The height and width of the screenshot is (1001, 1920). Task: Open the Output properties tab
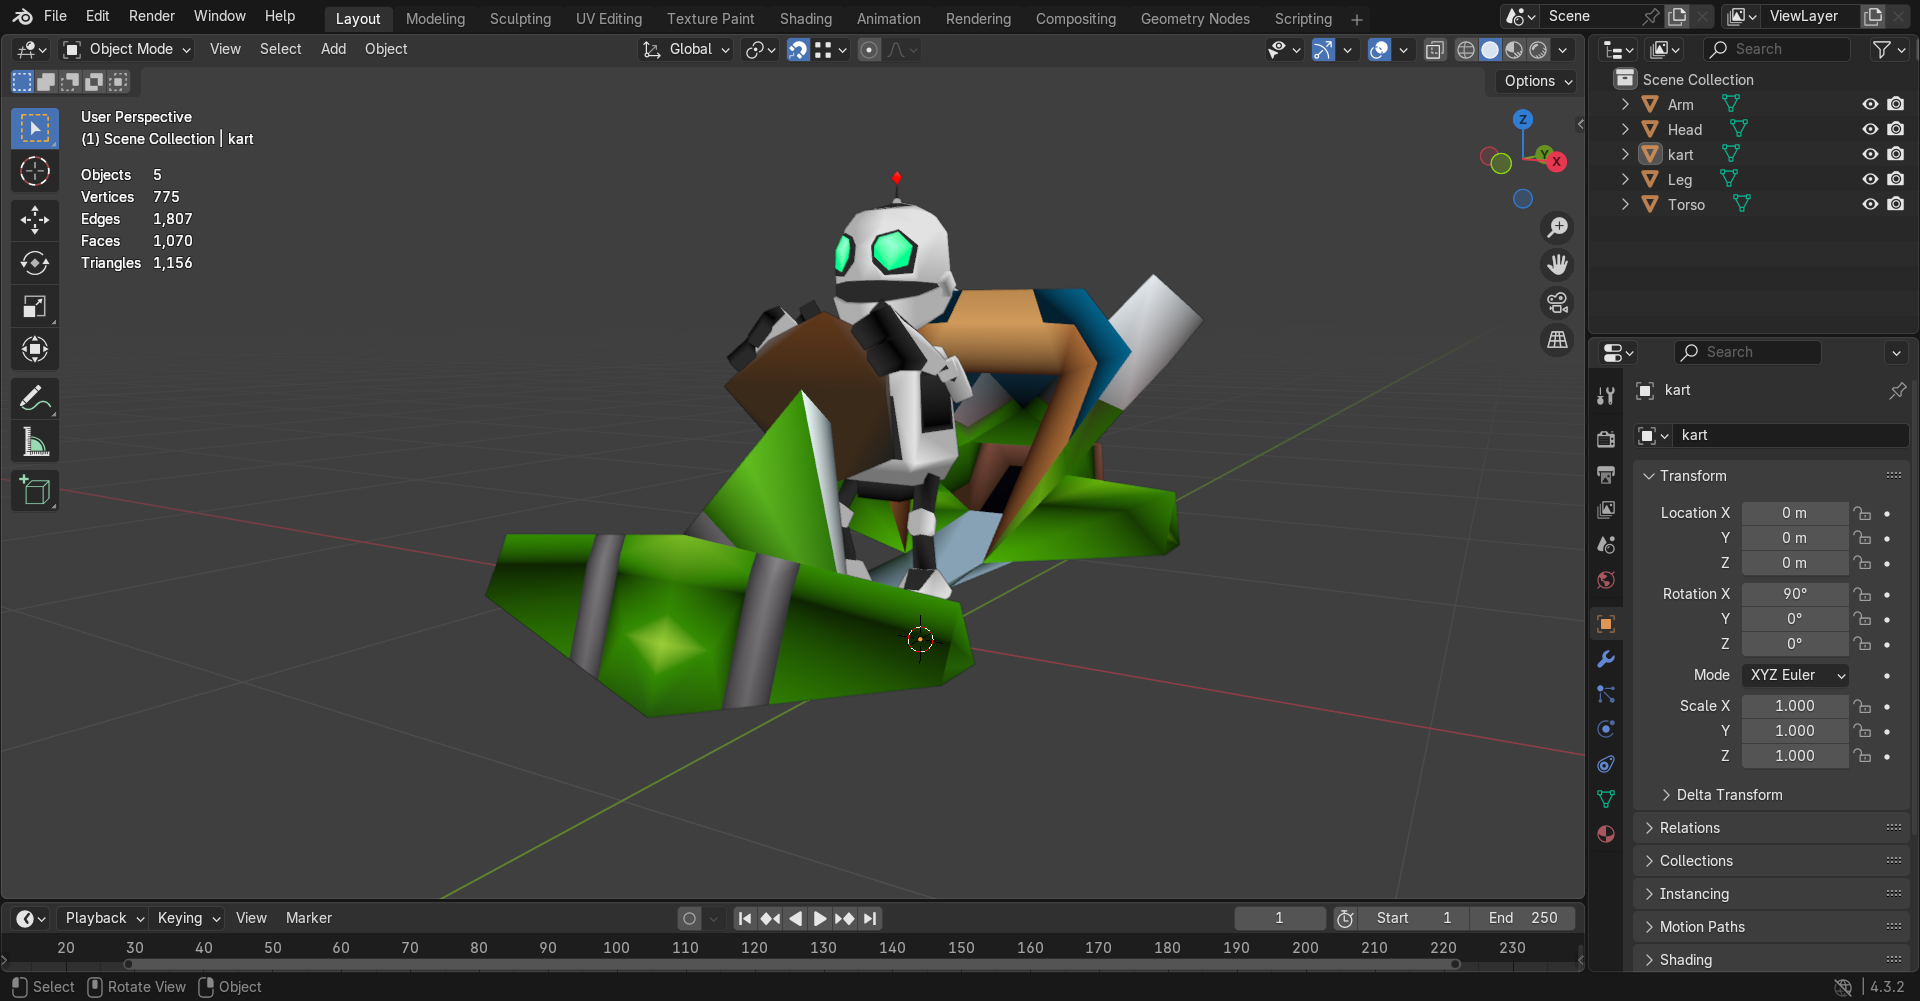coord(1606,475)
